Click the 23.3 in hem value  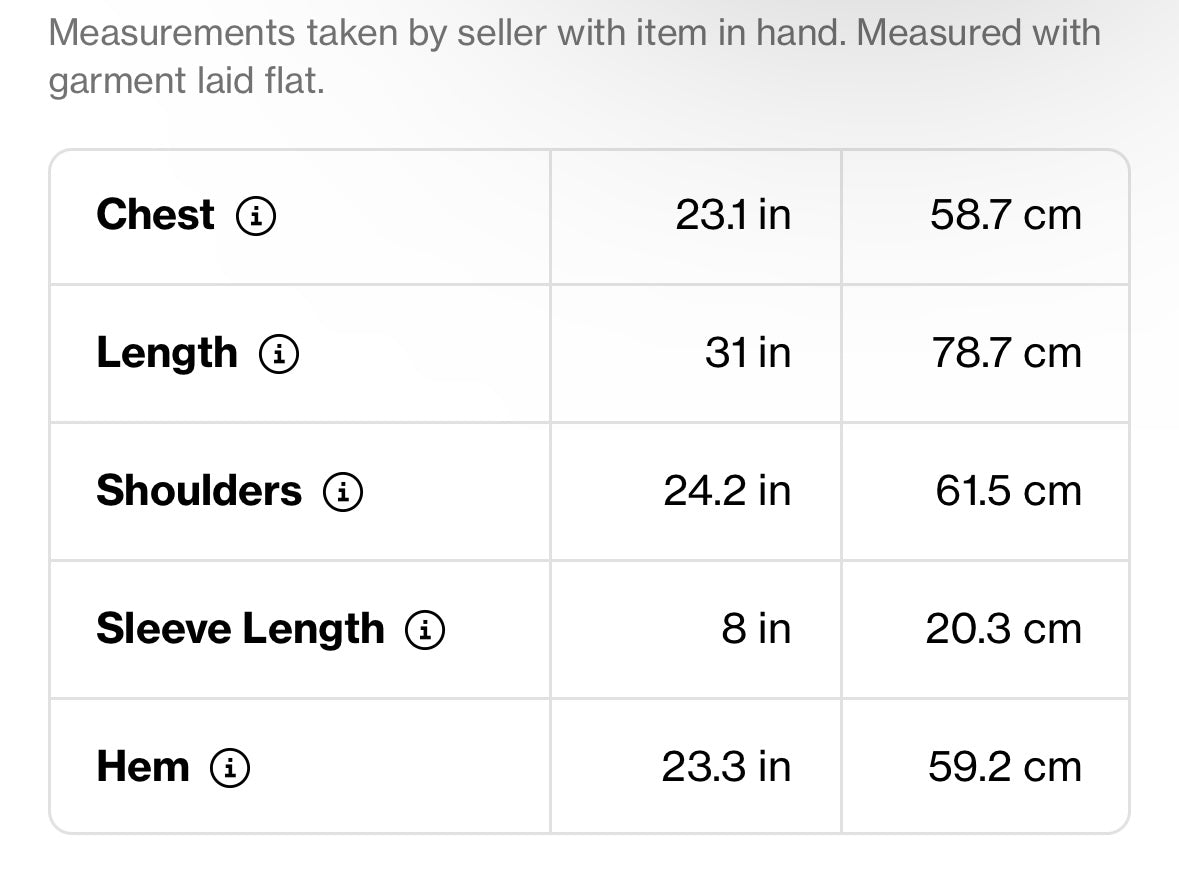tap(726, 767)
